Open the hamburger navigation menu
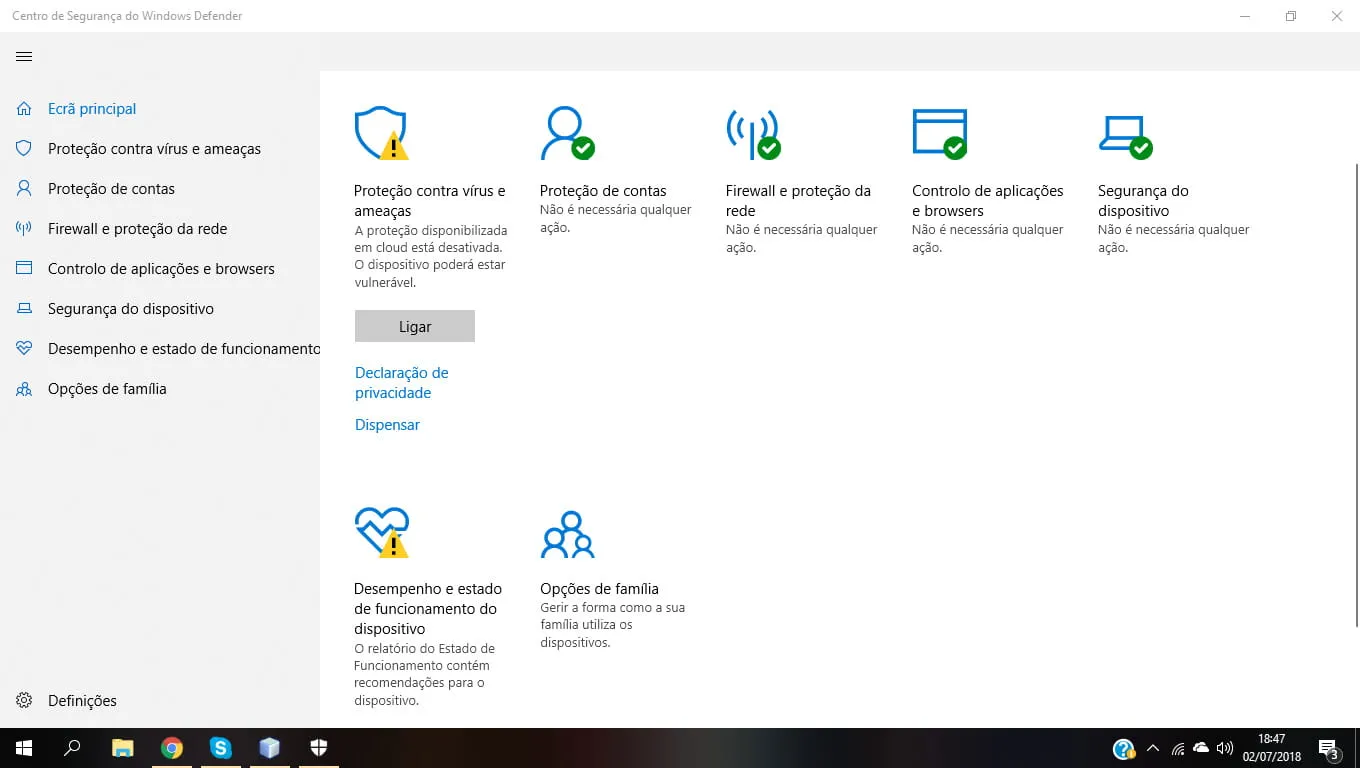The image size is (1360, 768). [x=24, y=56]
